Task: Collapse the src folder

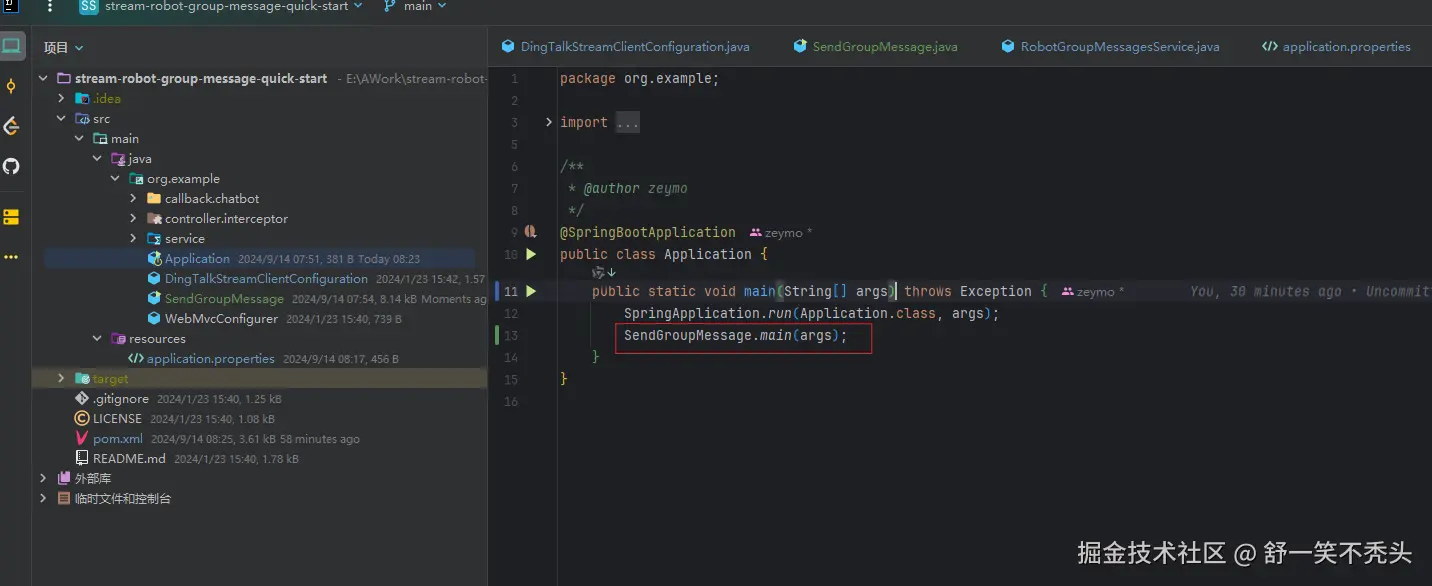Action: 61,118
